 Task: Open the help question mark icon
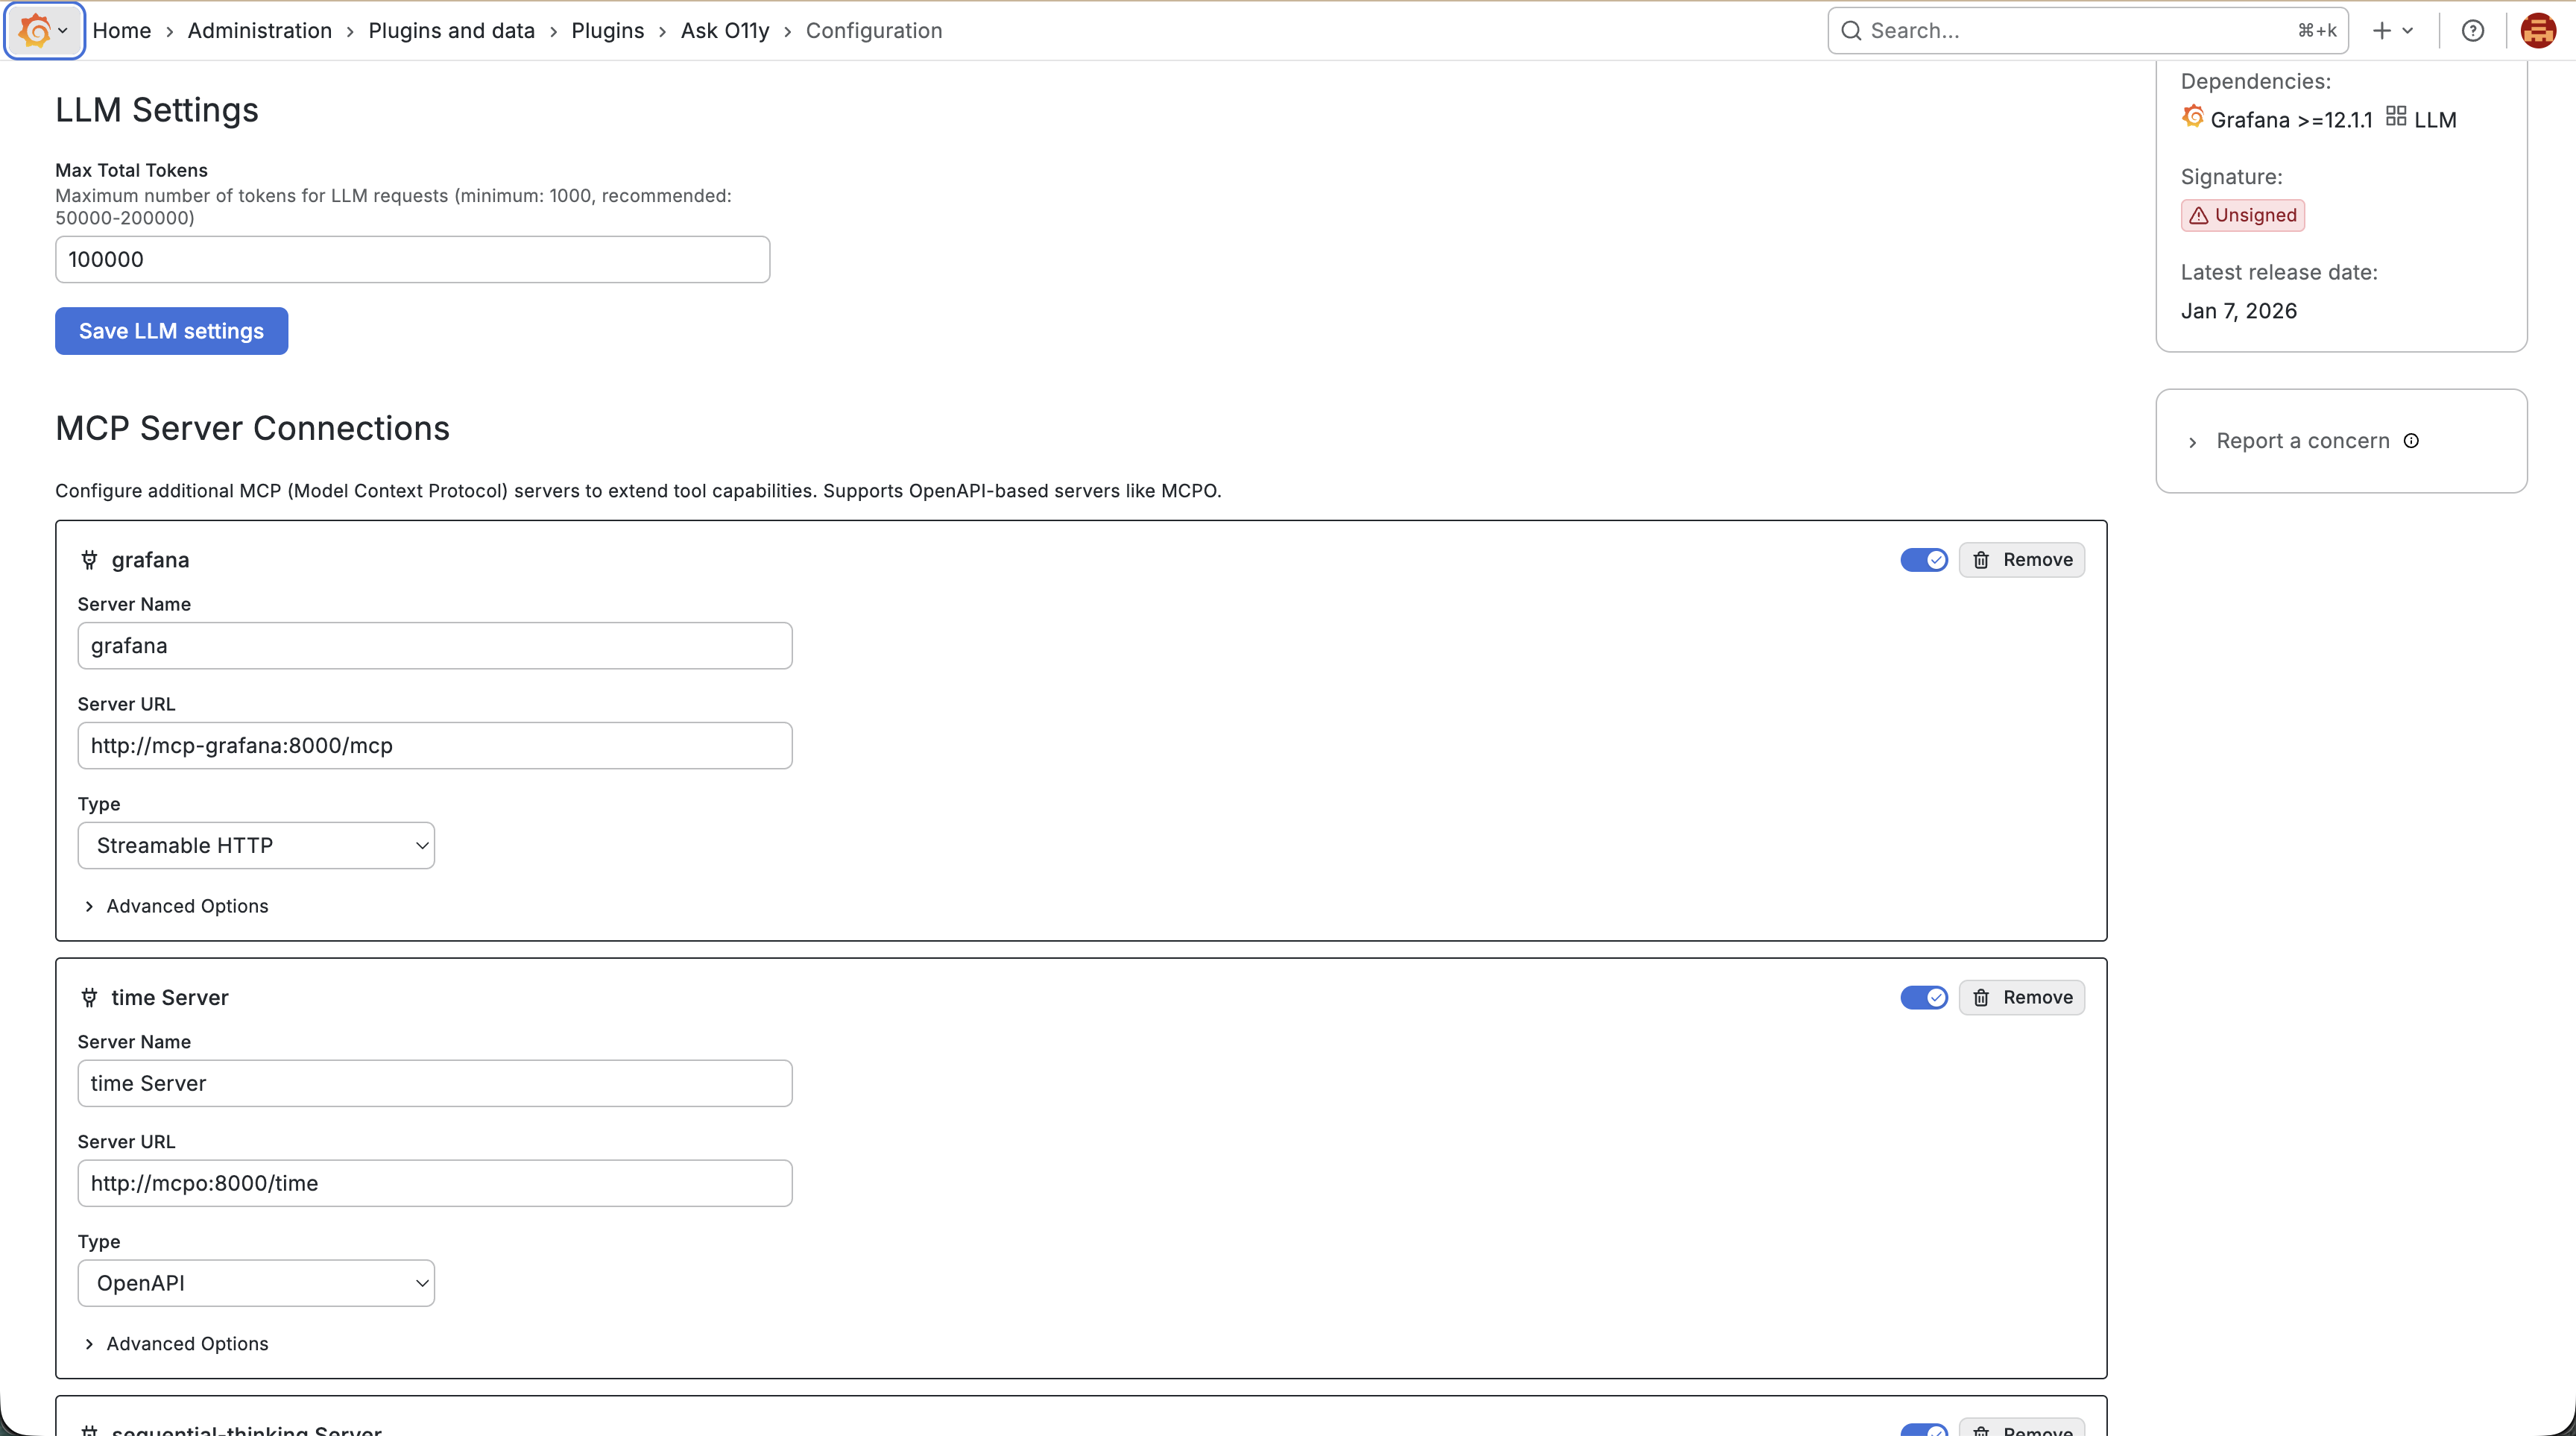click(2472, 31)
